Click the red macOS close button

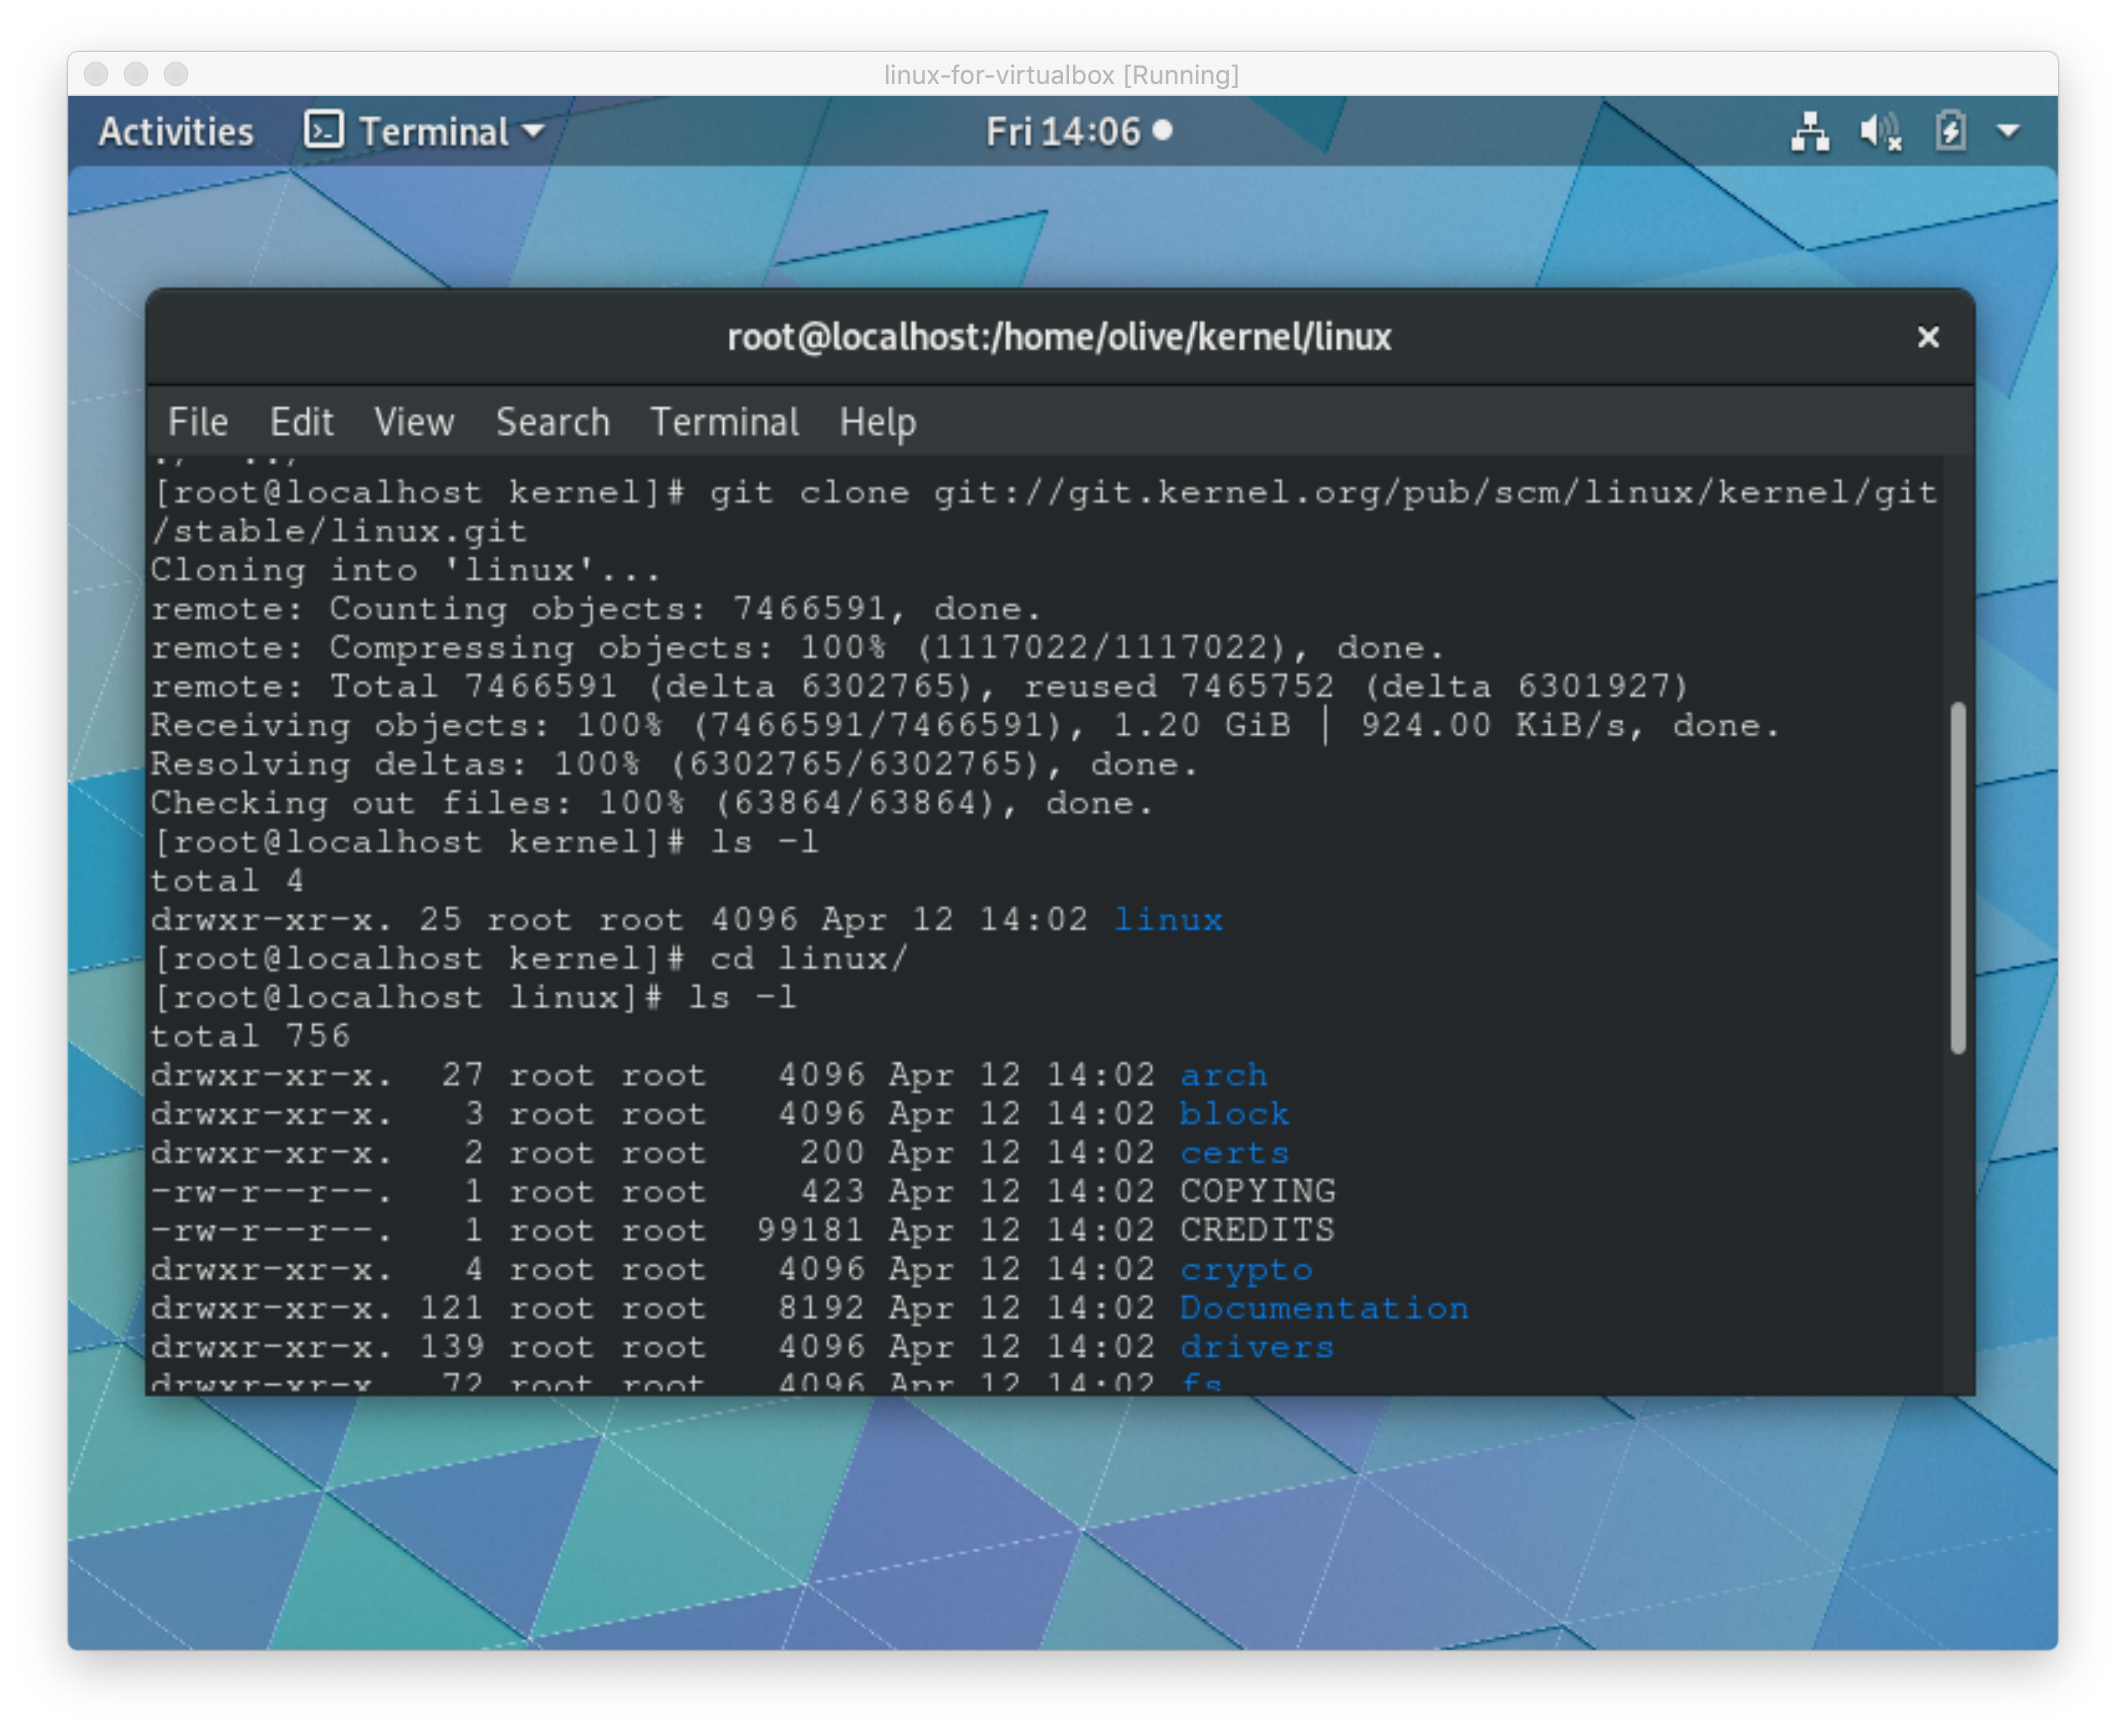point(96,75)
